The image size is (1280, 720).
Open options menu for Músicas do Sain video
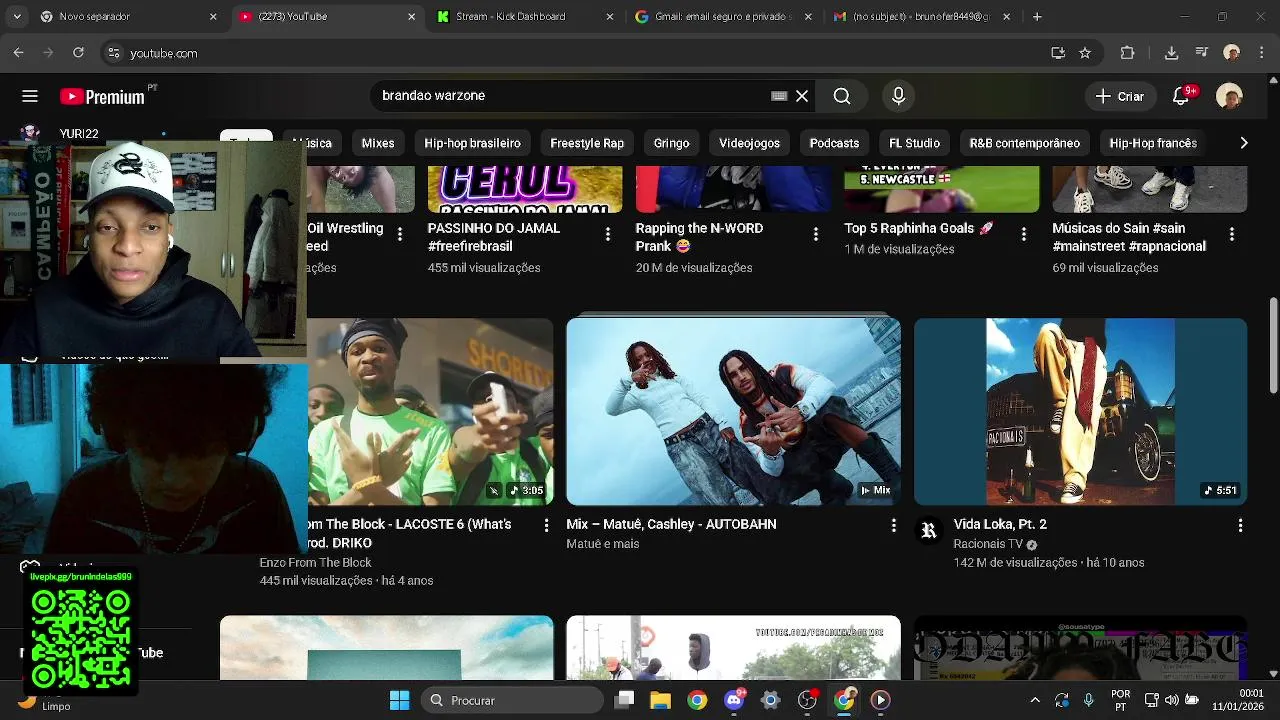point(1231,234)
